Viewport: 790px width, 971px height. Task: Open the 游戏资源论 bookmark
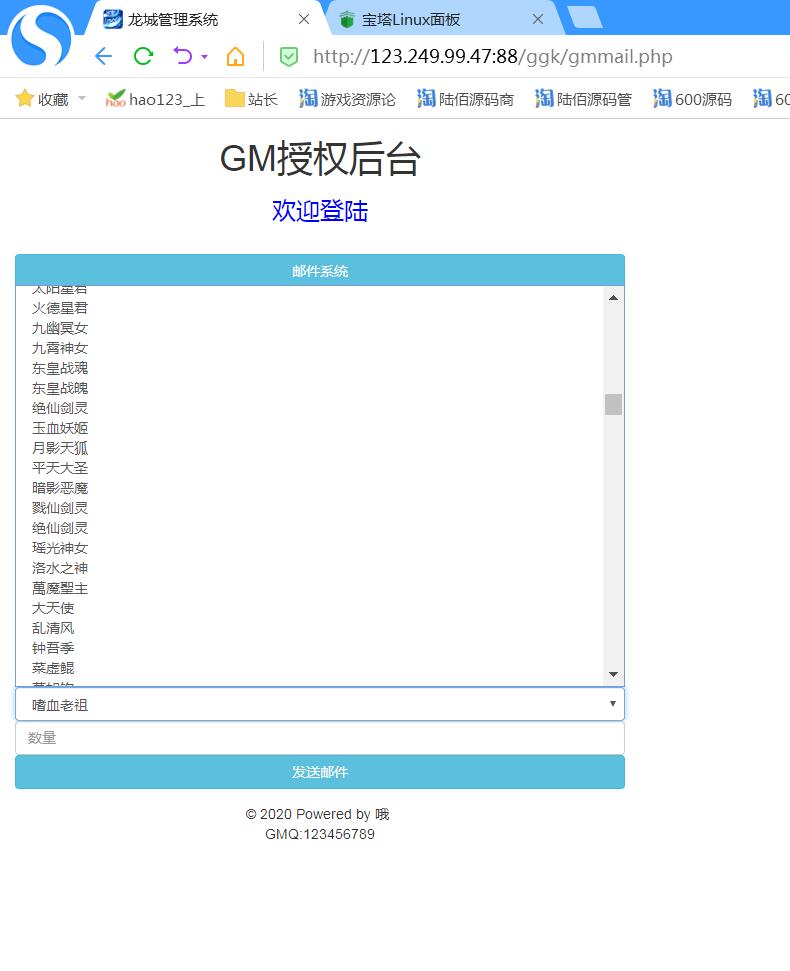point(347,99)
